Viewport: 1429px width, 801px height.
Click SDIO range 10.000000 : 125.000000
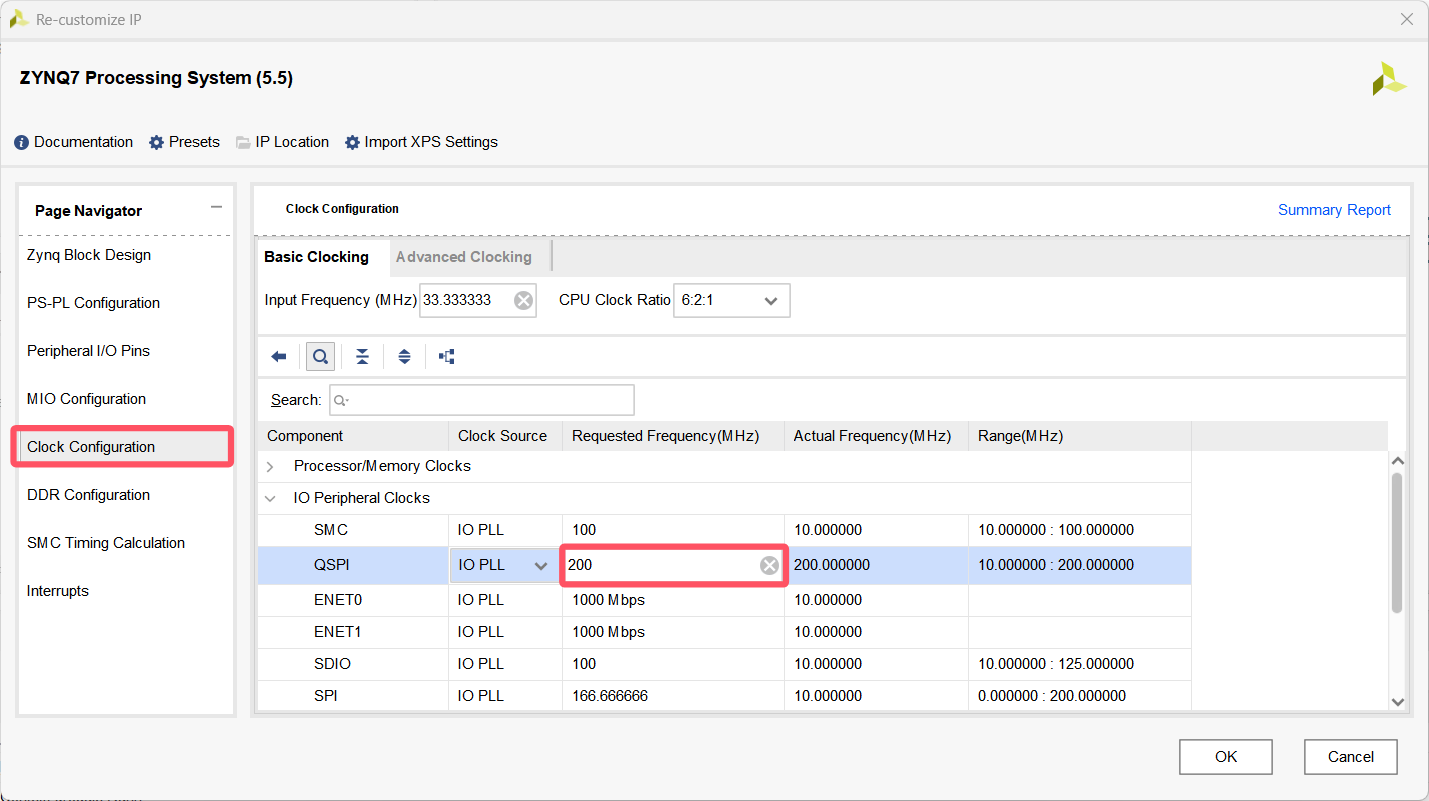1056,664
